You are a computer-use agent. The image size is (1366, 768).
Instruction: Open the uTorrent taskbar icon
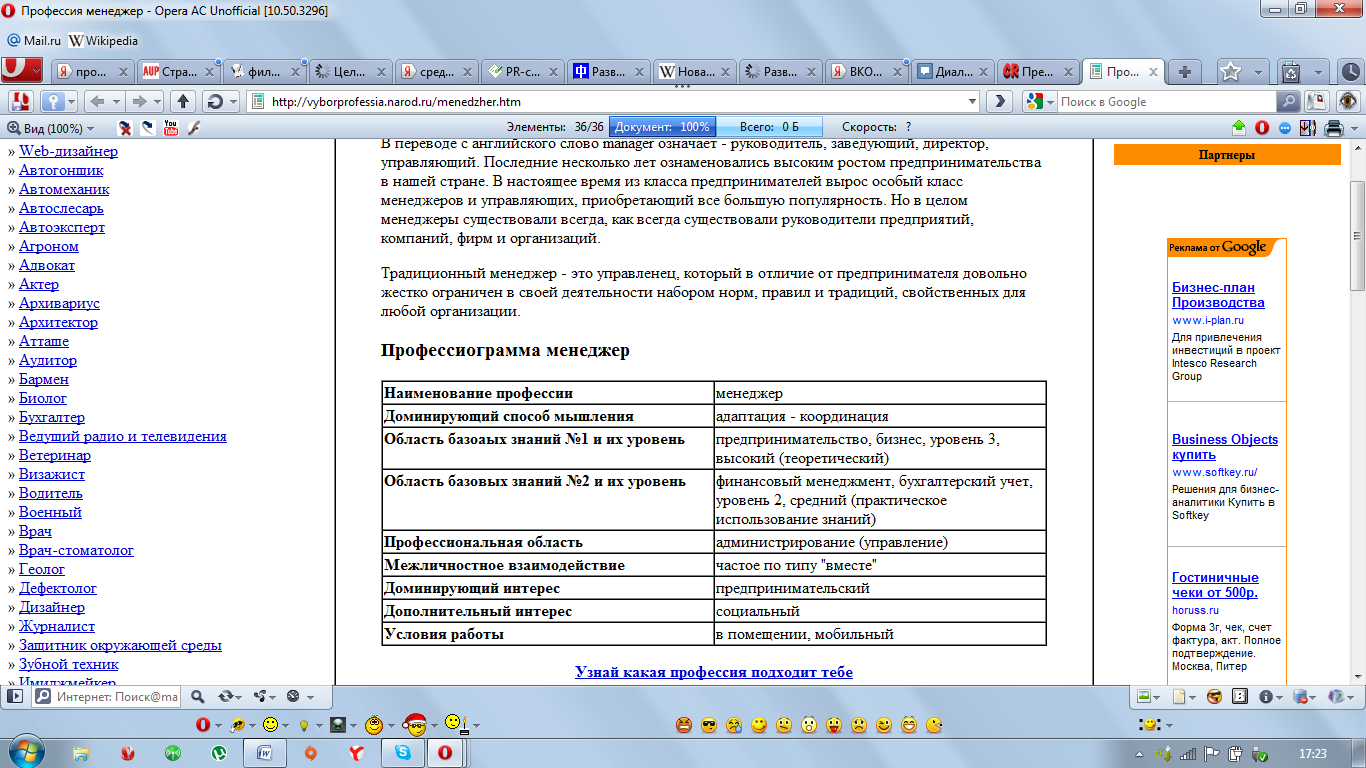click(x=218, y=753)
